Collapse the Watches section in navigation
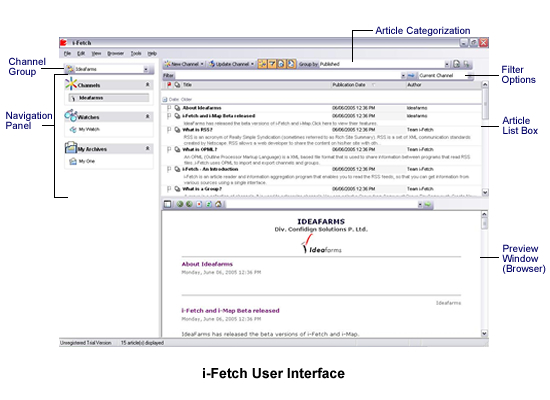This screenshot has width=550, height=400. click(x=148, y=116)
